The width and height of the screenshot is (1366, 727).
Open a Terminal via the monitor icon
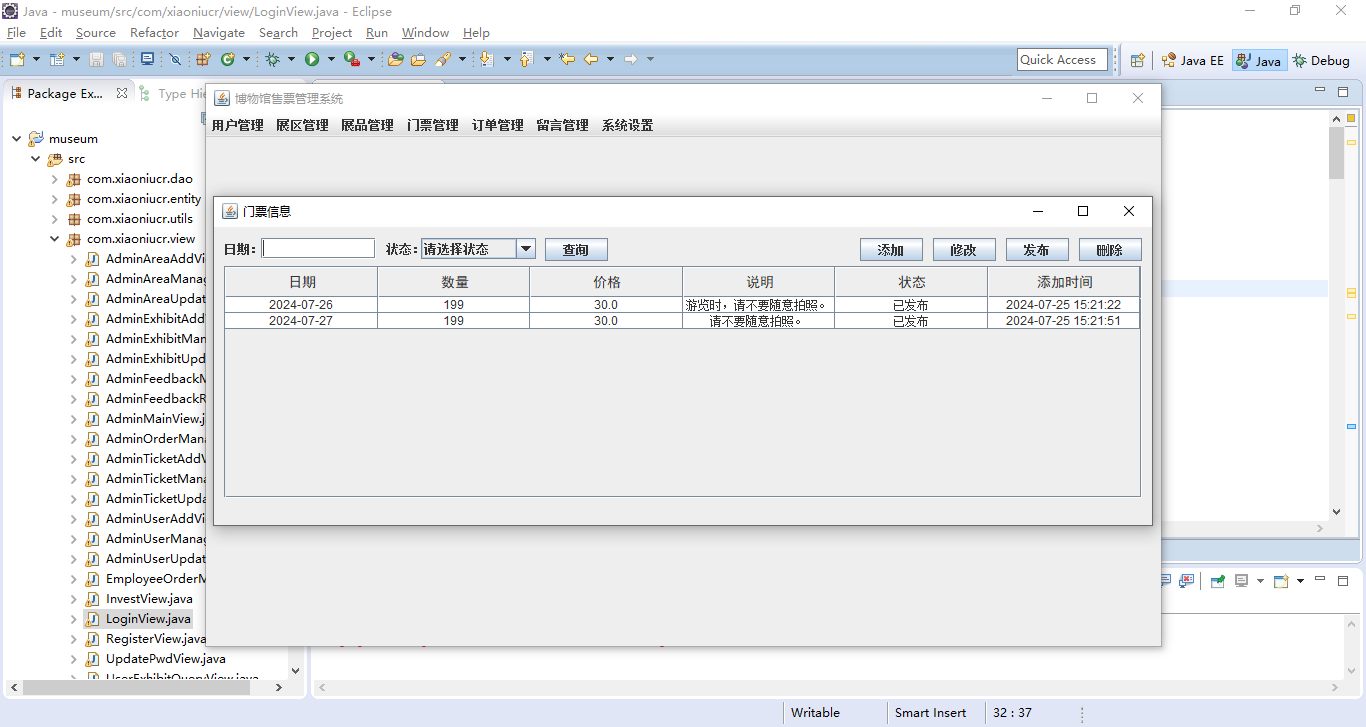pyautogui.click(x=147, y=59)
